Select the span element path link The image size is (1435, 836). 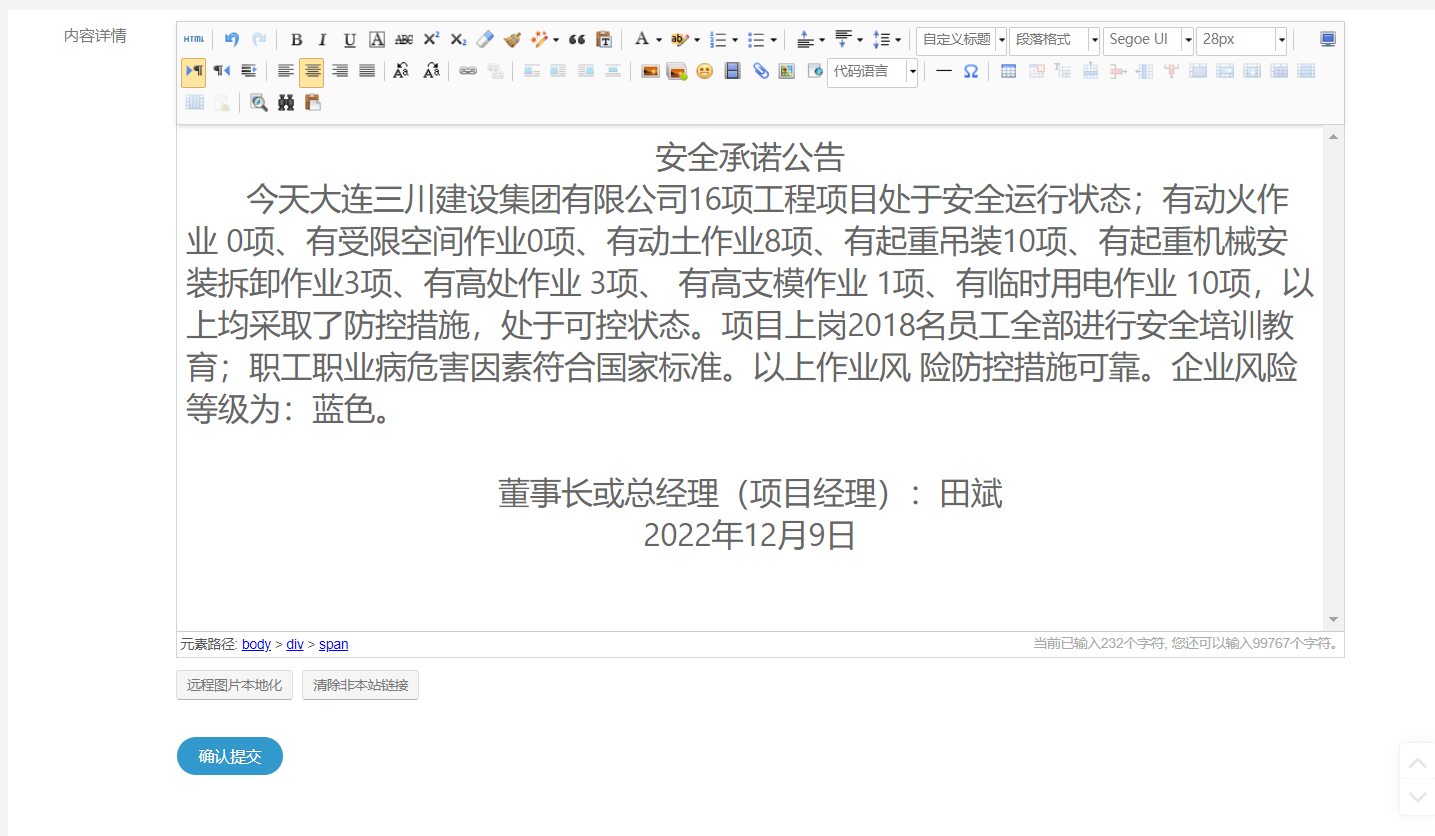coord(334,645)
